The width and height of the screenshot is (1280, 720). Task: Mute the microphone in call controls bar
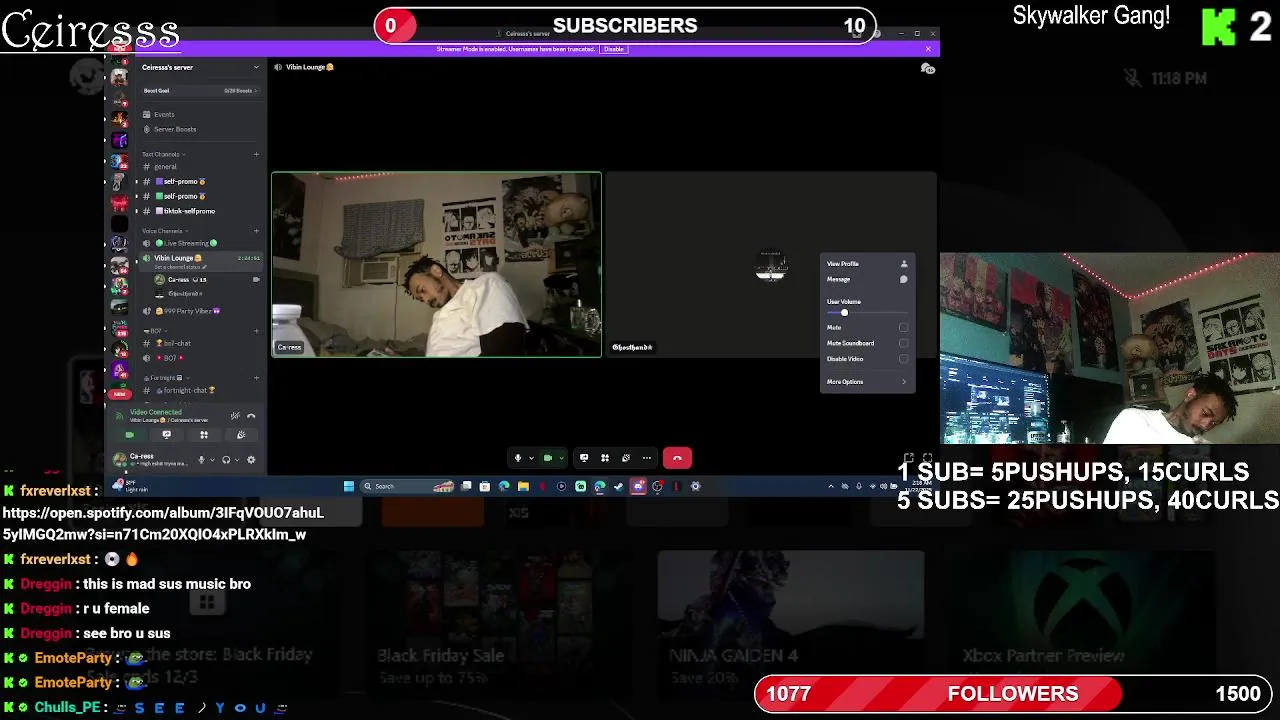(518, 458)
